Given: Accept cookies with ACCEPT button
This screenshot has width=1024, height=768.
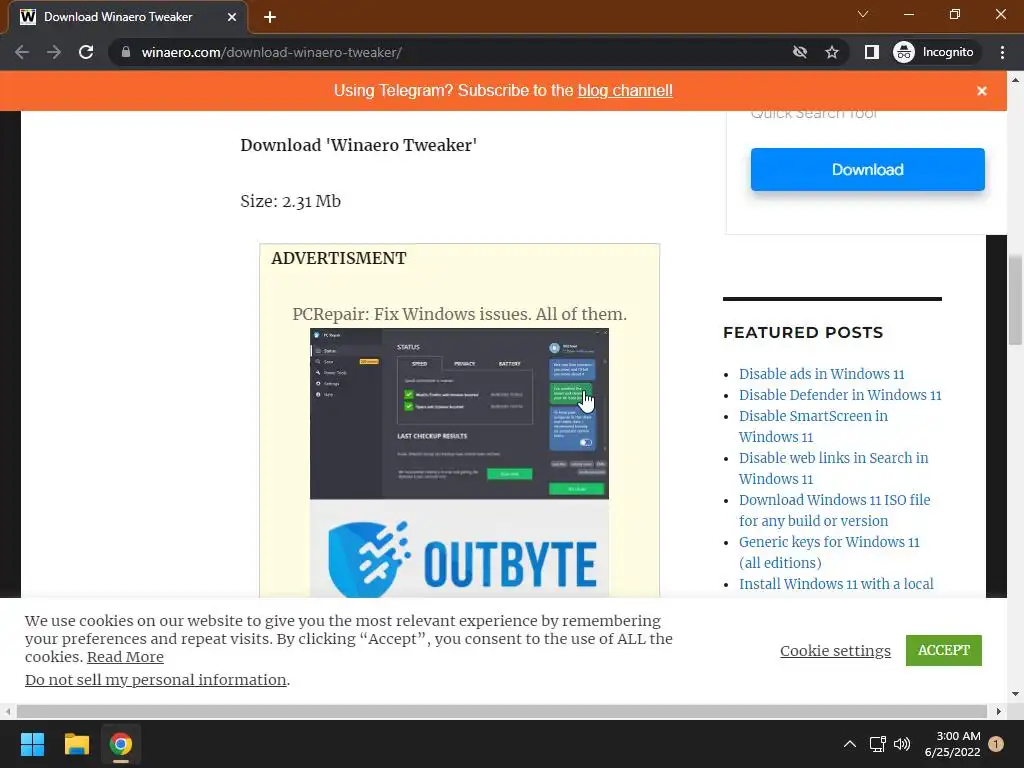Looking at the screenshot, I should click(x=944, y=650).
